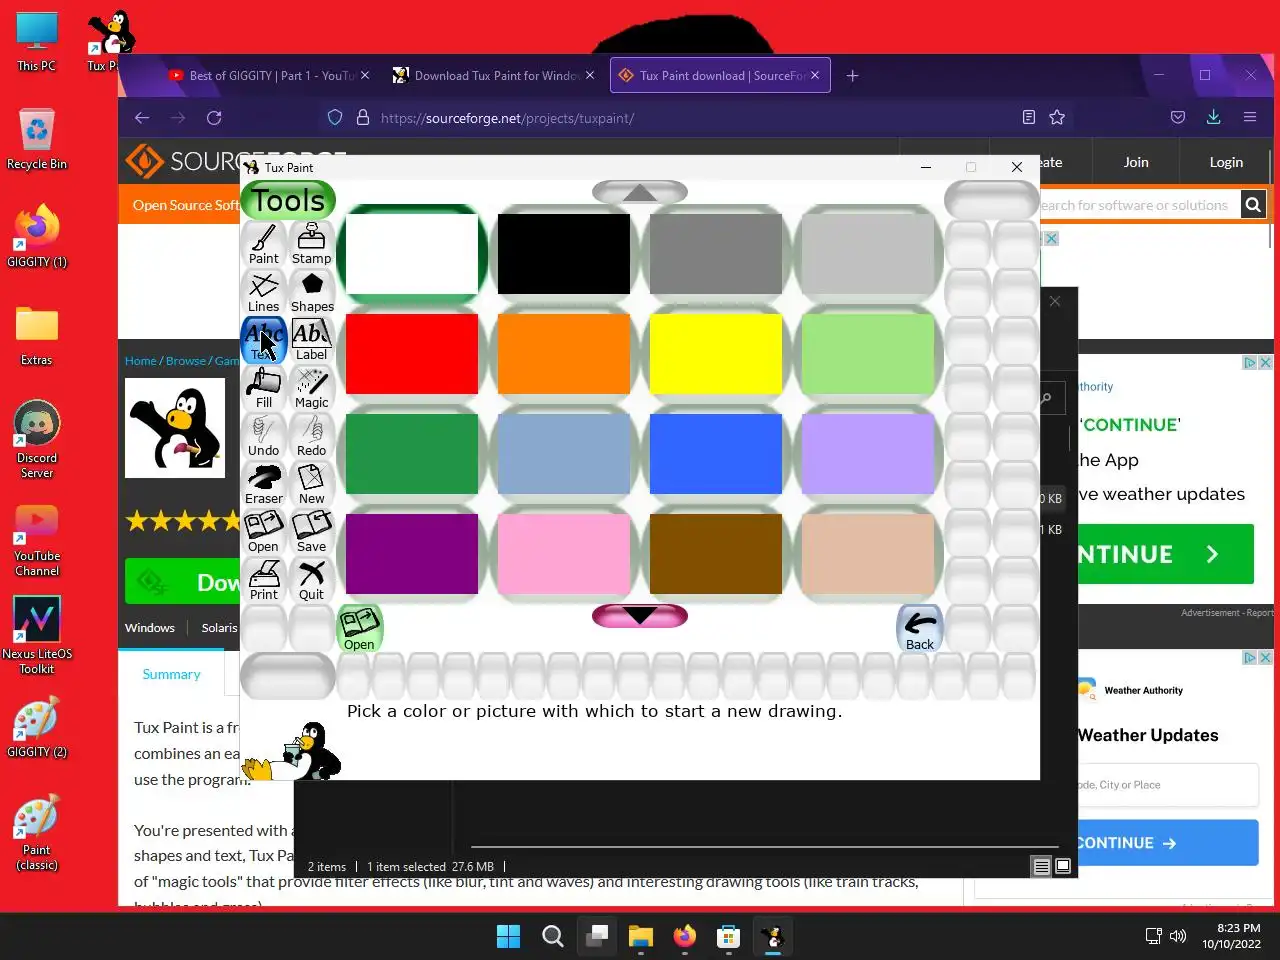This screenshot has width=1280, height=960.
Task: Click the Join link on SourceForge
Action: 1136,162
